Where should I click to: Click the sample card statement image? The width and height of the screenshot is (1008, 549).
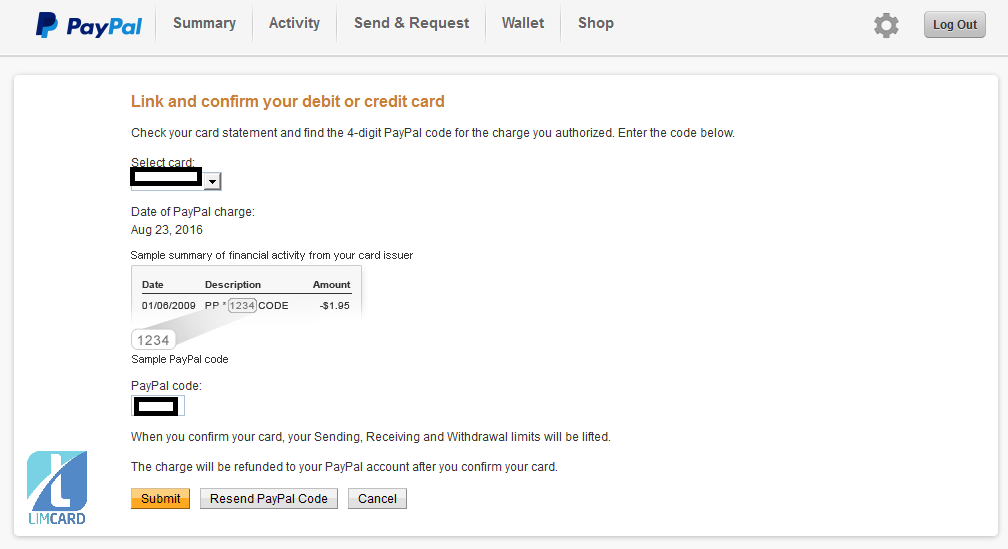pyautogui.click(x=246, y=294)
